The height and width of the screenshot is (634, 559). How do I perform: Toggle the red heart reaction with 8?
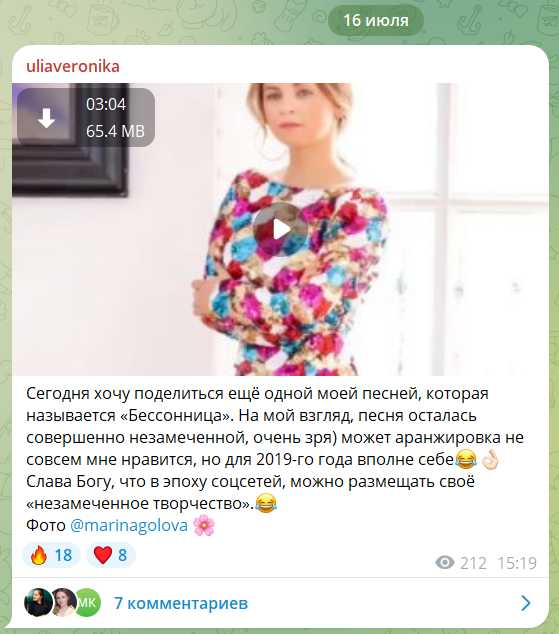111,555
